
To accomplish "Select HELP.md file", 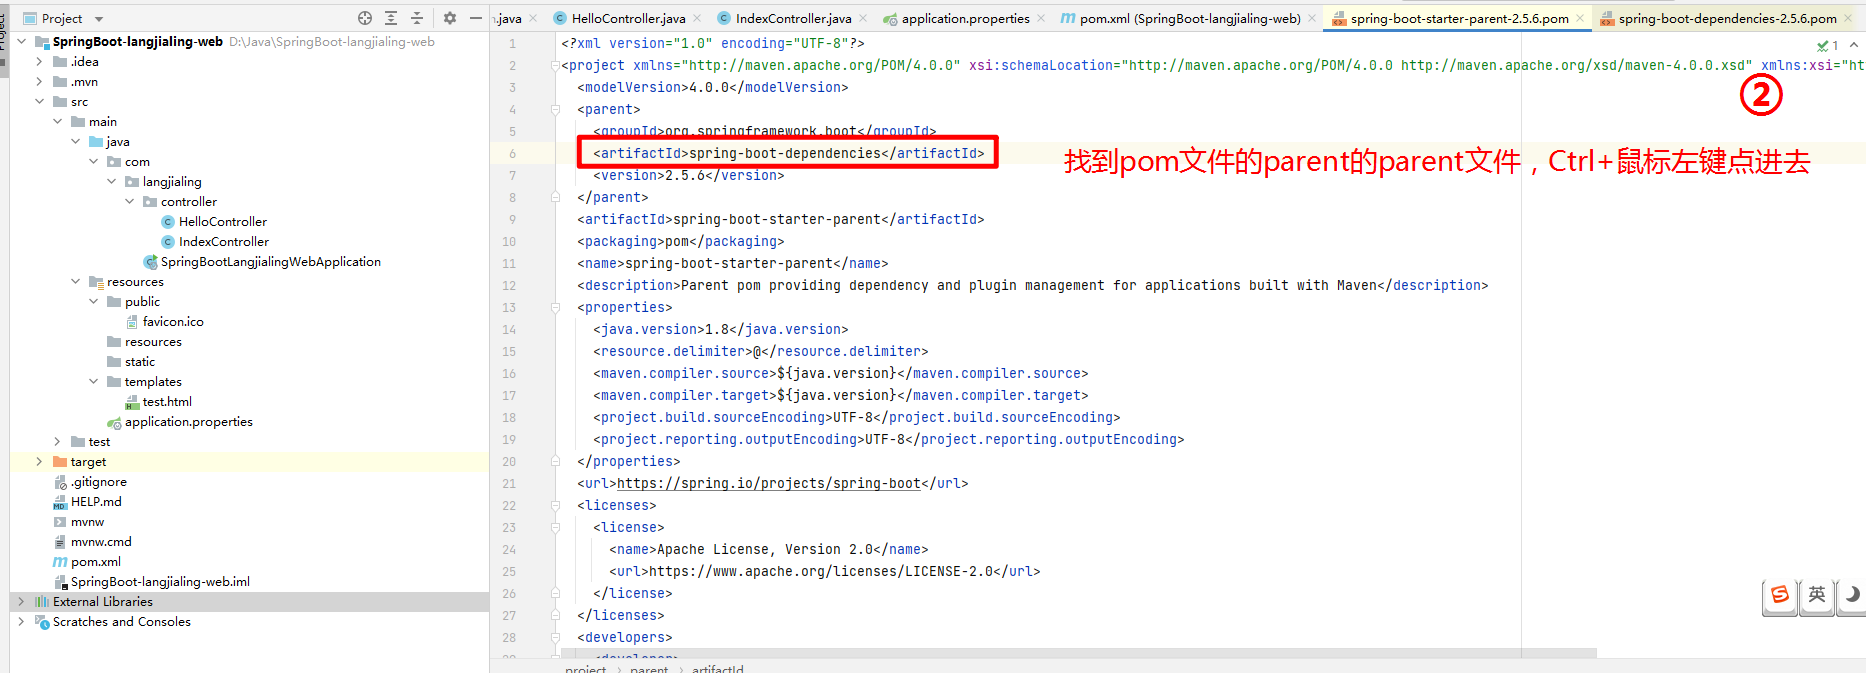I will [95, 502].
